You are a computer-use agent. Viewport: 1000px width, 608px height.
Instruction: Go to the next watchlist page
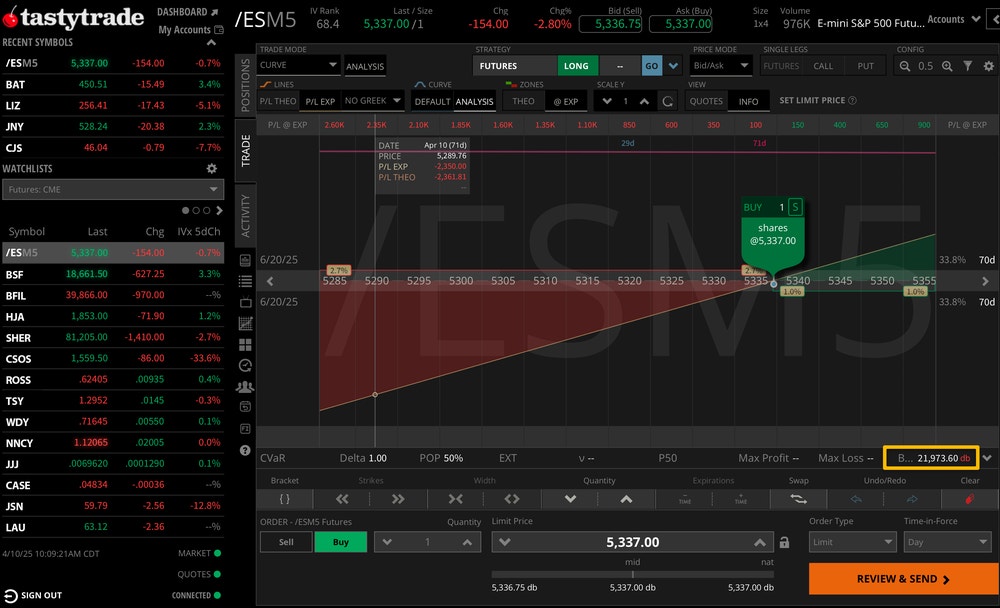click(219, 211)
